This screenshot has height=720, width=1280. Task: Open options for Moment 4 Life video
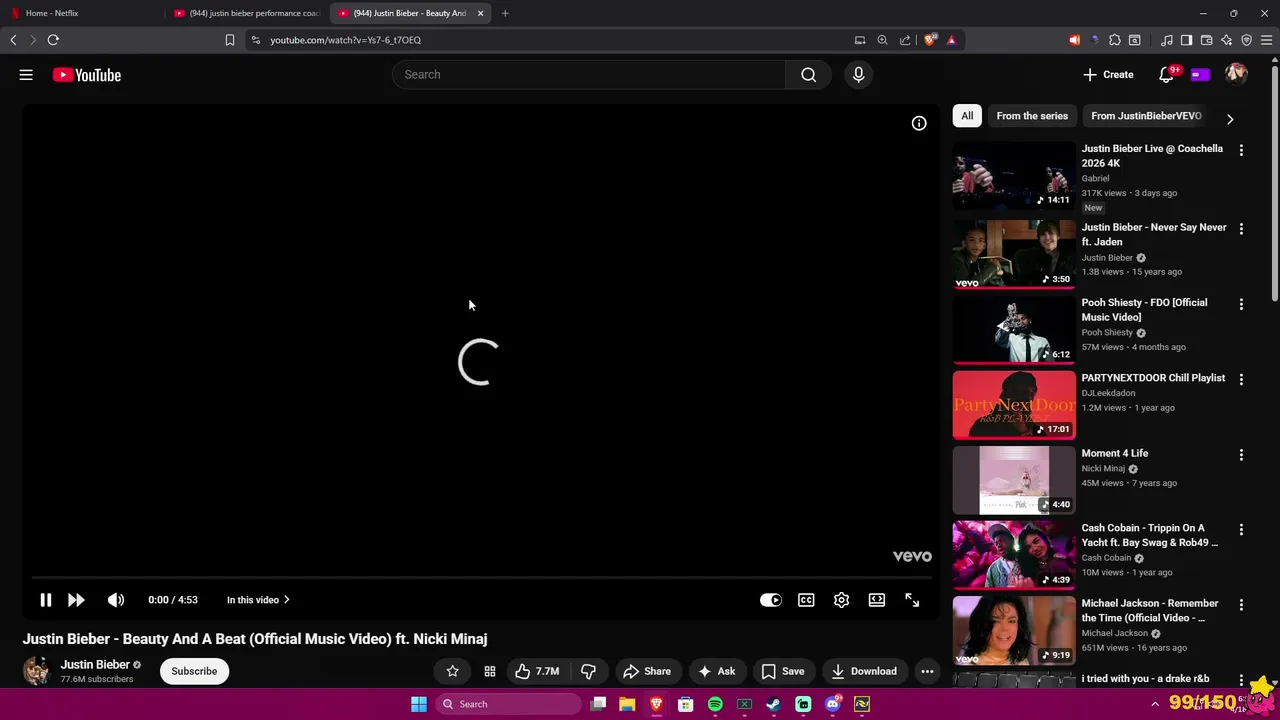[x=1241, y=455]
